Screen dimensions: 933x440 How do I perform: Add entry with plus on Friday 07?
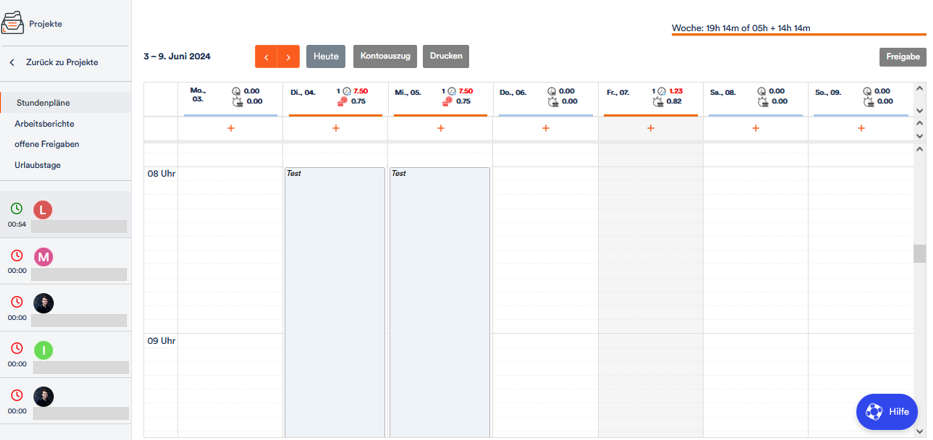click(x=650, y=128)
